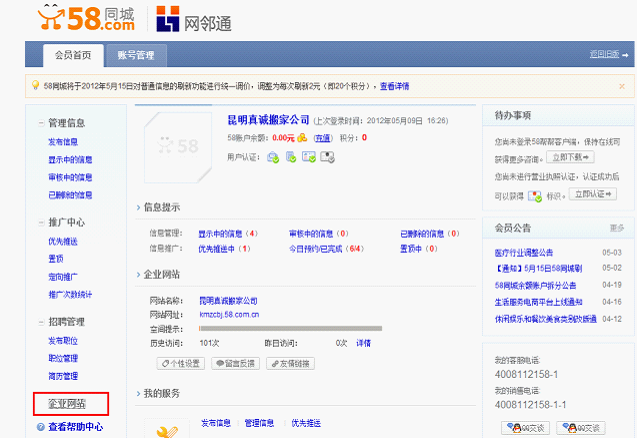Switch to 账号管理 tab
Screen dimensions: 637x438
135,56
